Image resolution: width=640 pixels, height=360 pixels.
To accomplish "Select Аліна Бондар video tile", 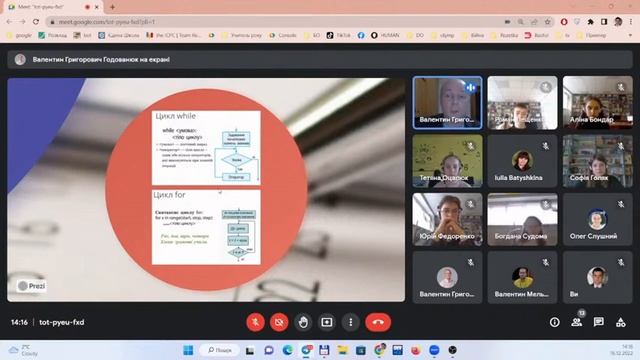I will coord(598,102).
